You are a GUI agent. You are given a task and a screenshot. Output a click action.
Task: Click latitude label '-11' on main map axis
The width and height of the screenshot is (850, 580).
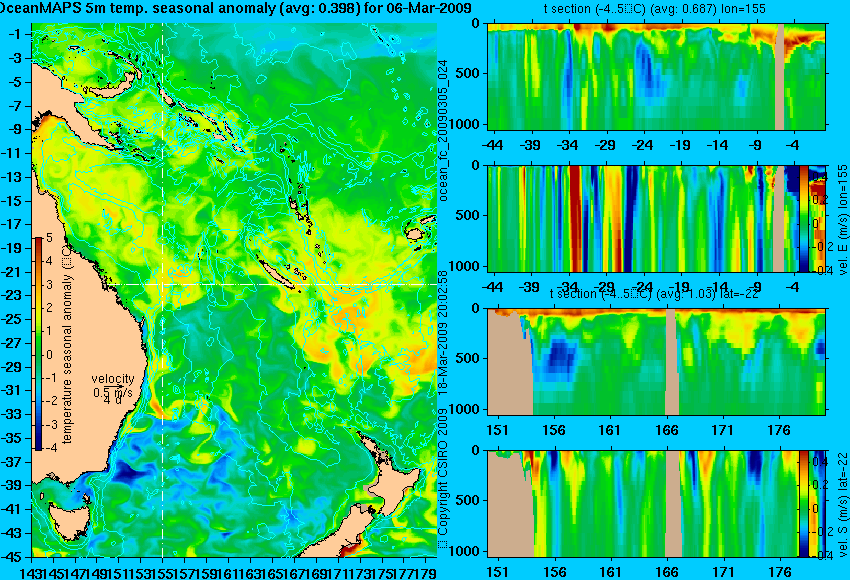[x=12, y=153]
